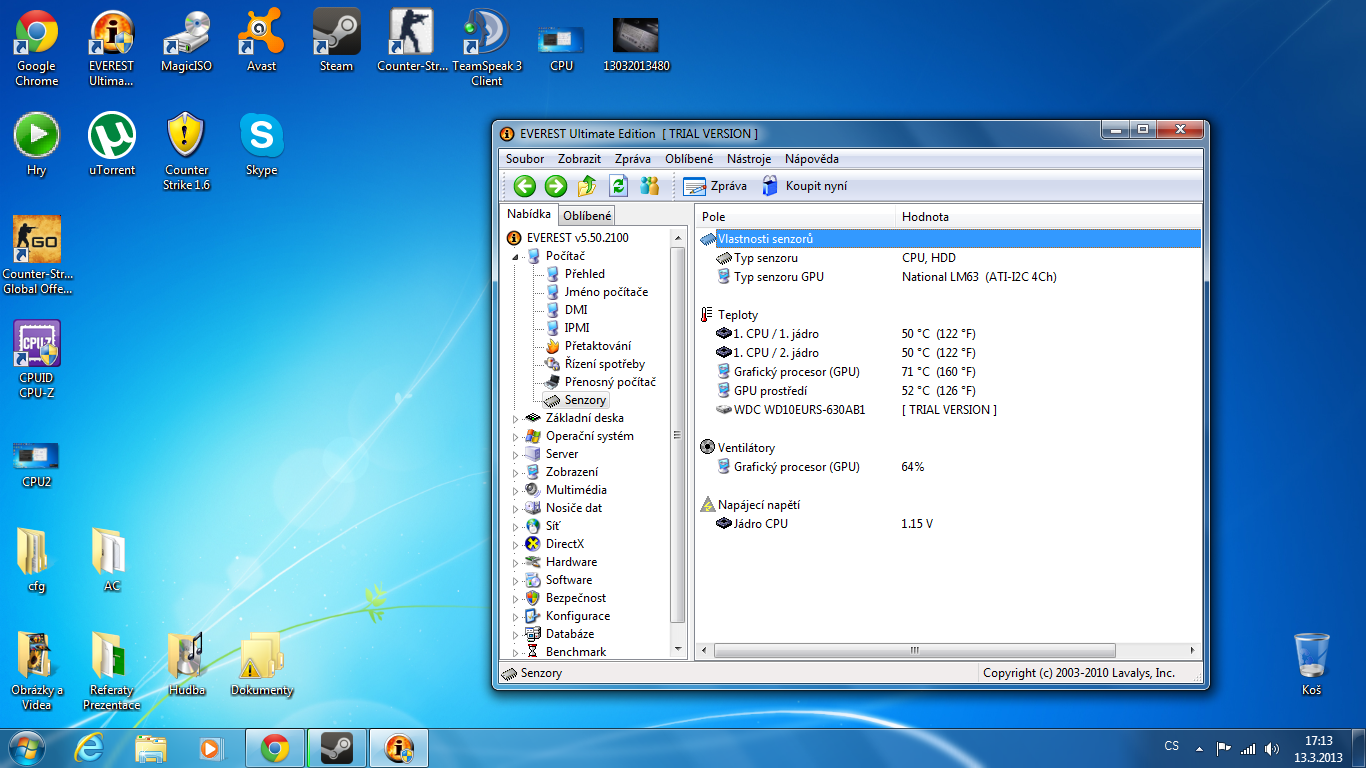The width and height of the screenshot is (1366, 768).
Task: Open the Soubor menu
Action: [x=525, y=159]
